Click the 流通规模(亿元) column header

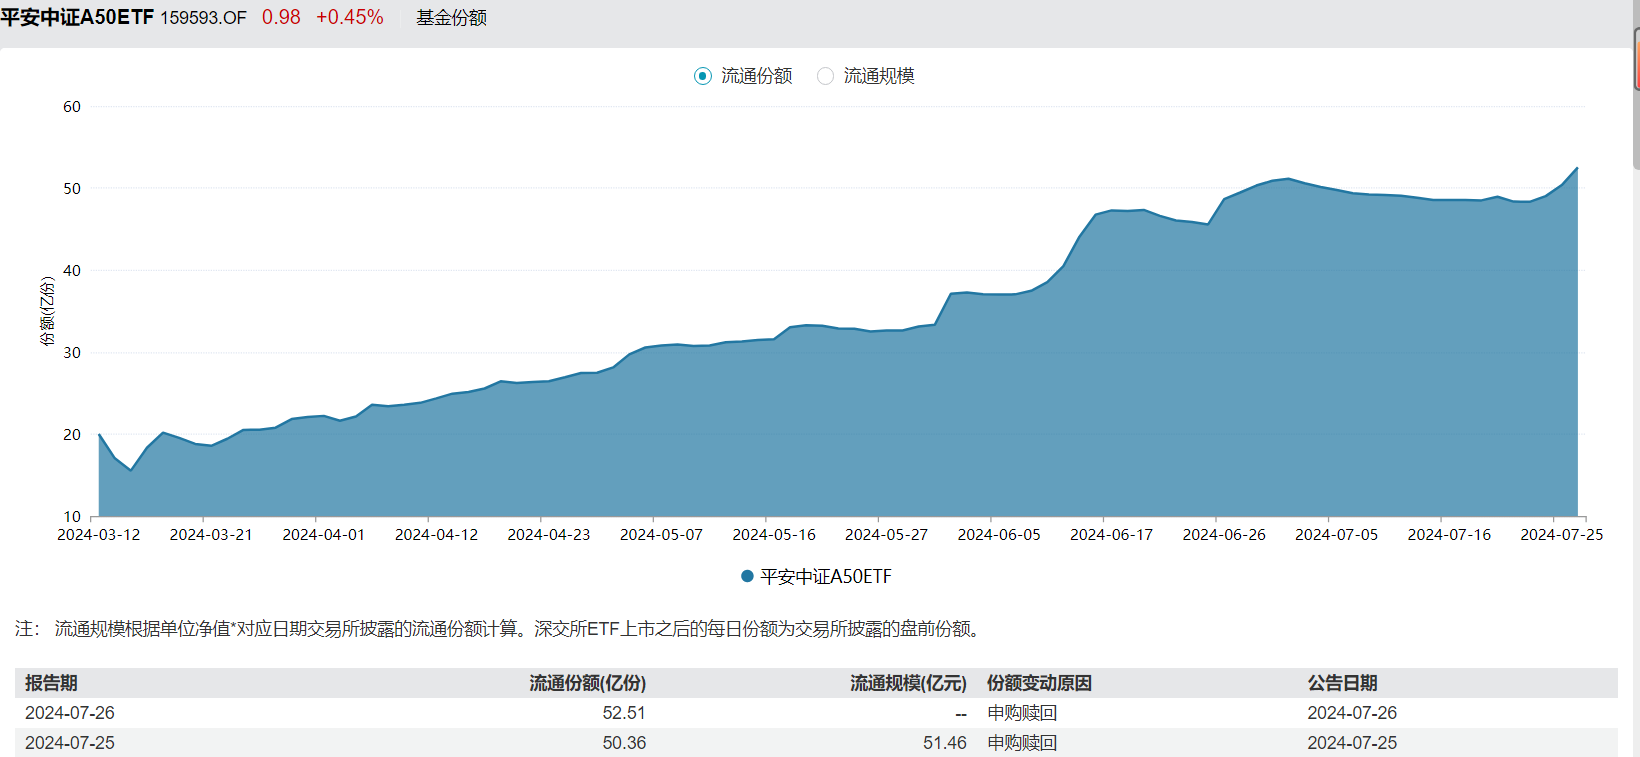pyautogui.click(x=908, y=683)
